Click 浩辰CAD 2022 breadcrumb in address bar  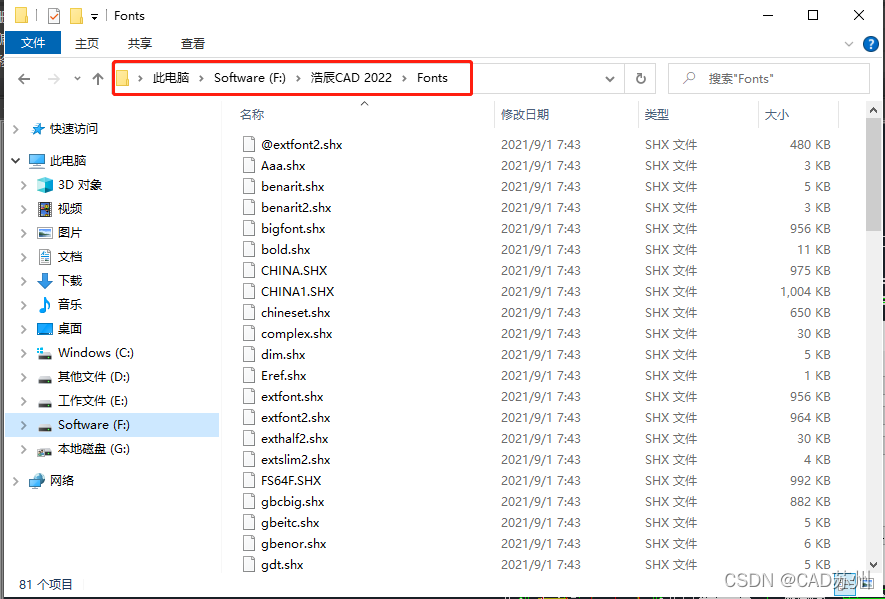coord(351,78)
